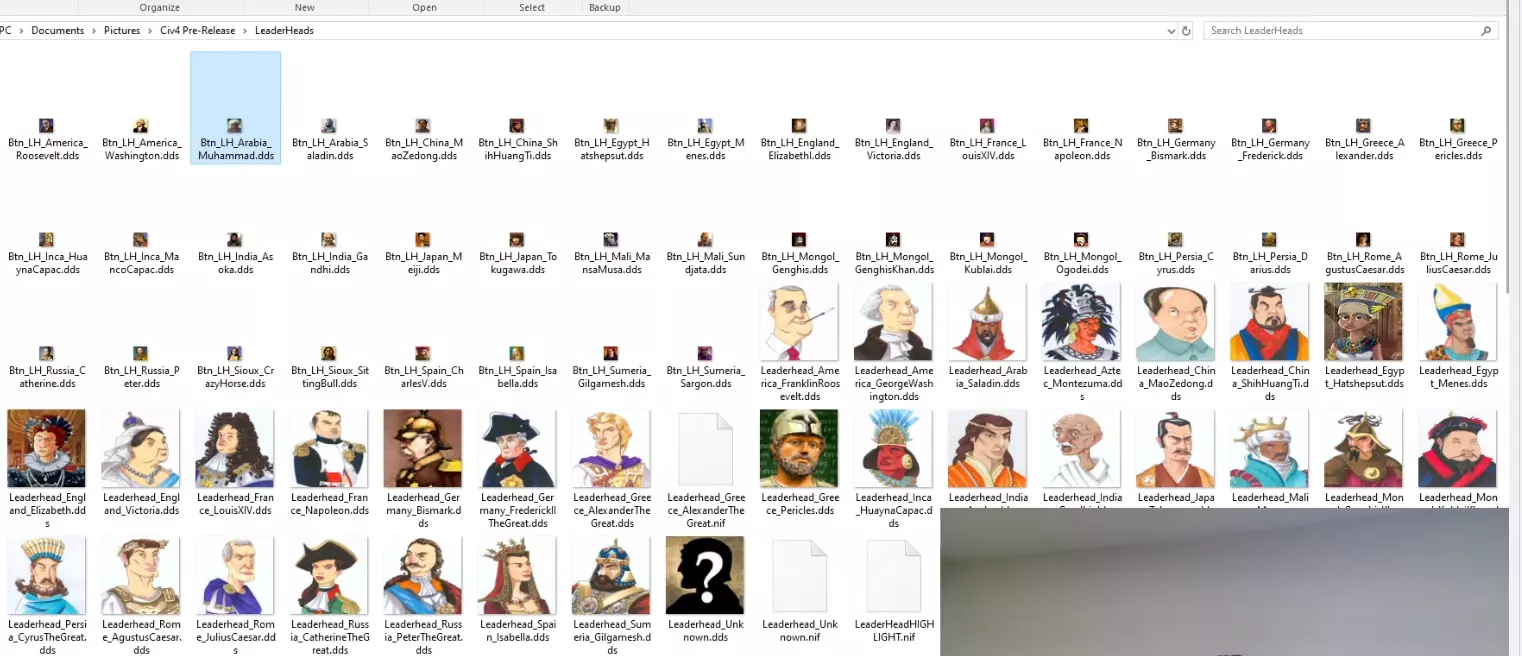
Task: Select Leaderhead_Sumeria_Gilgamesh.dds thumbnail
Action: (x=611, y=576)
